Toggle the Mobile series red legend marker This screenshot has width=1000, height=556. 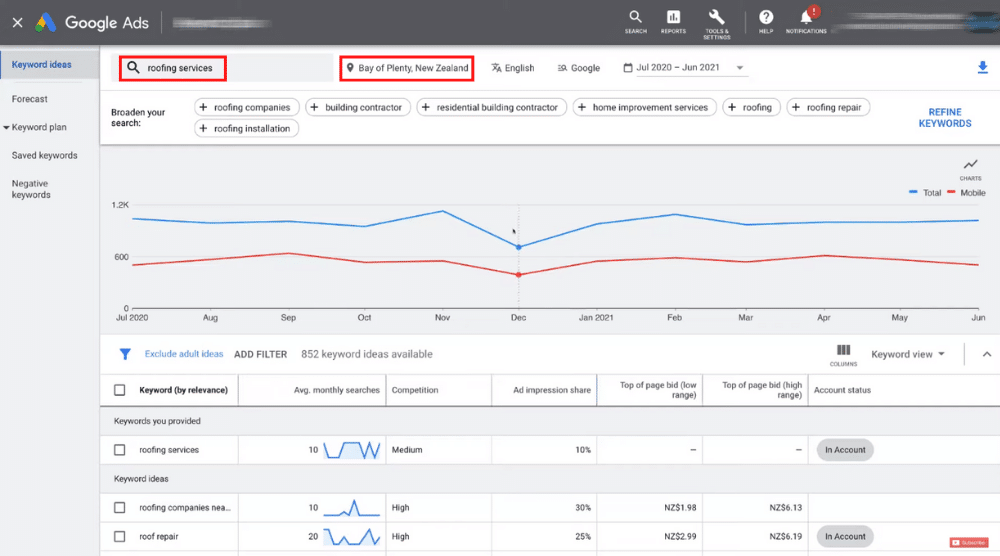[952, 192]
